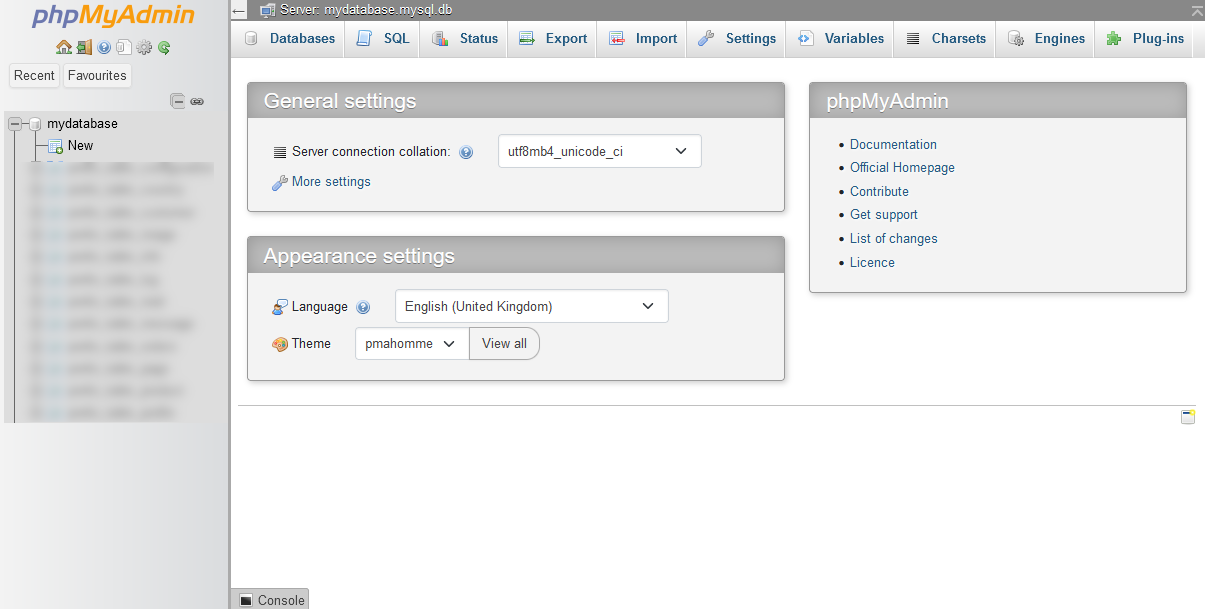Open panel settings via gear icon
Image resolution: width=1205 pixels, height=609 pixels.
(x=143, y=47)
